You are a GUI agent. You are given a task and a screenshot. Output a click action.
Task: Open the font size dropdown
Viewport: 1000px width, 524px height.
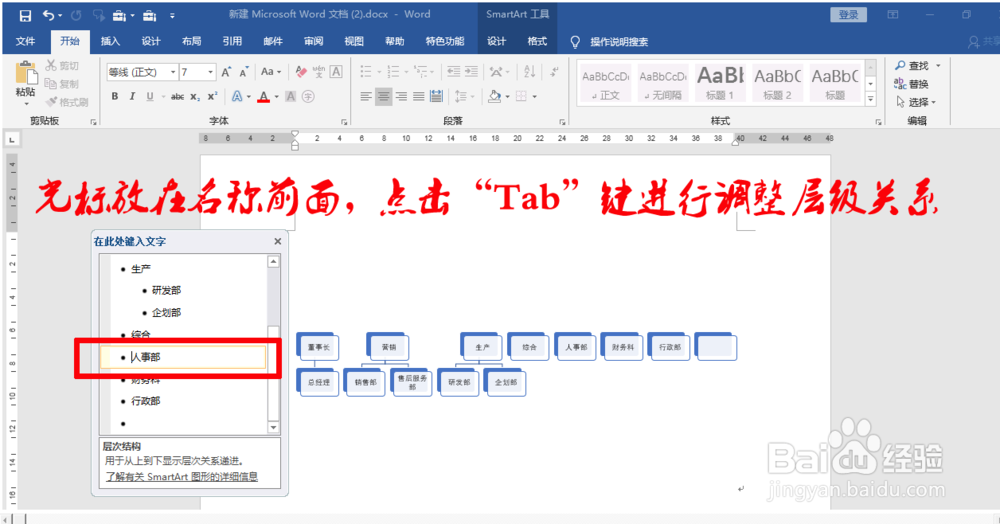click(210, 72)
